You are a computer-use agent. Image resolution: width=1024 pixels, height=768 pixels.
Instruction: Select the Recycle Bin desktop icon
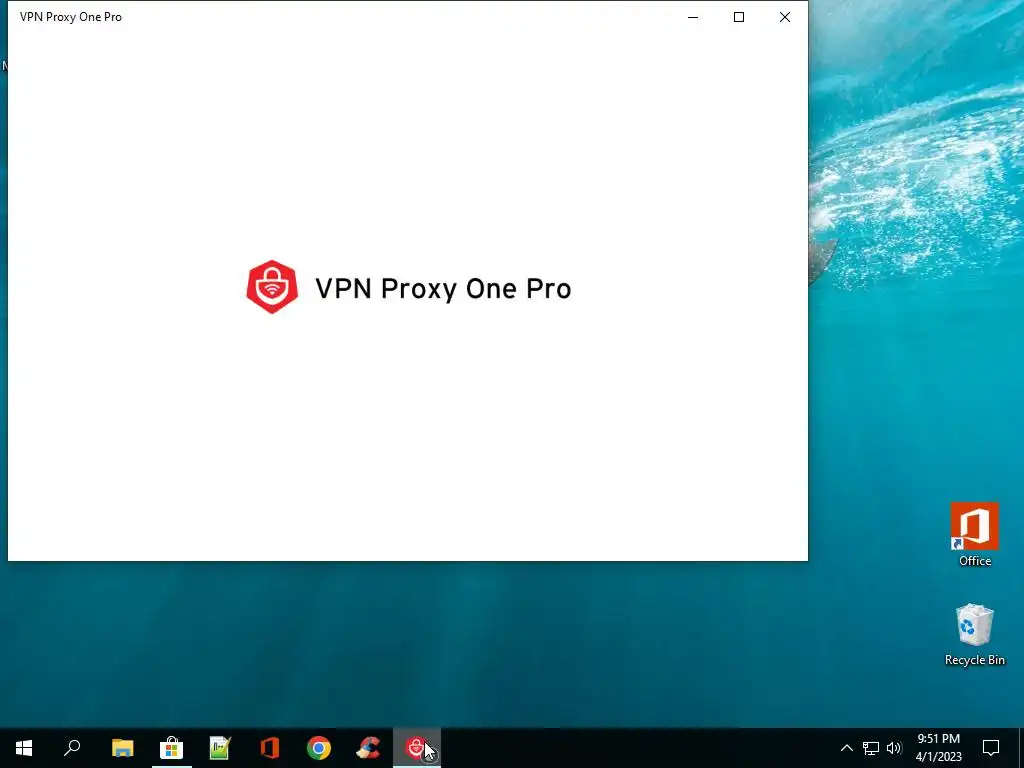click(974, 635)
